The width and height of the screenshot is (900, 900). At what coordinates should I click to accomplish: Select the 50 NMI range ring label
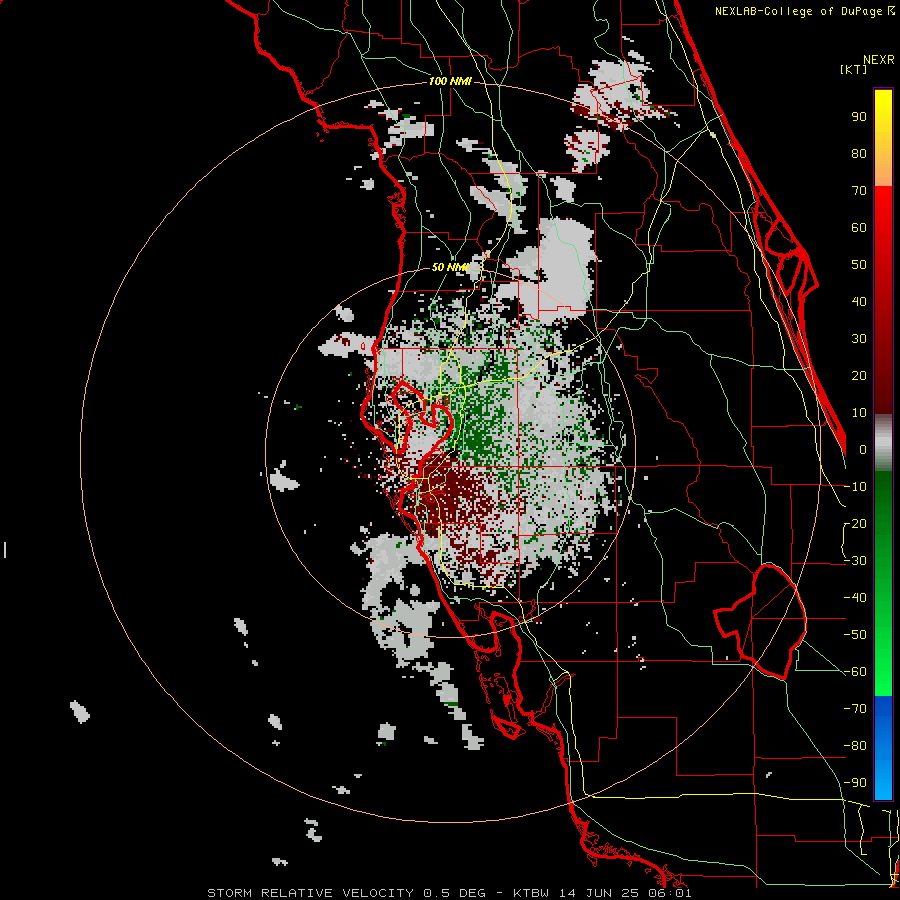(449, 267)
